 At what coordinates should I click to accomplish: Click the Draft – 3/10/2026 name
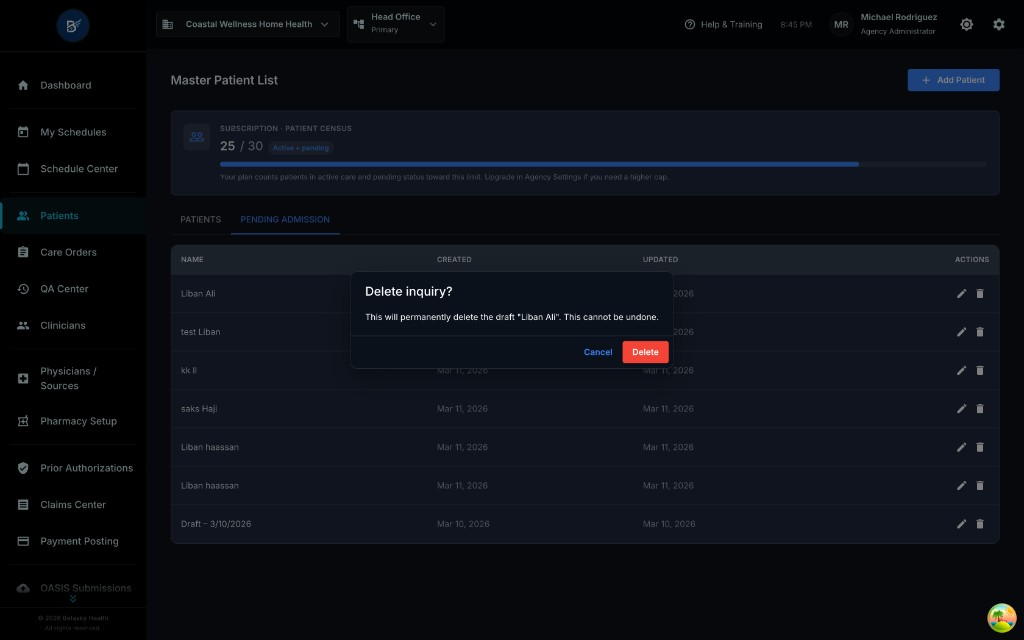216,524
